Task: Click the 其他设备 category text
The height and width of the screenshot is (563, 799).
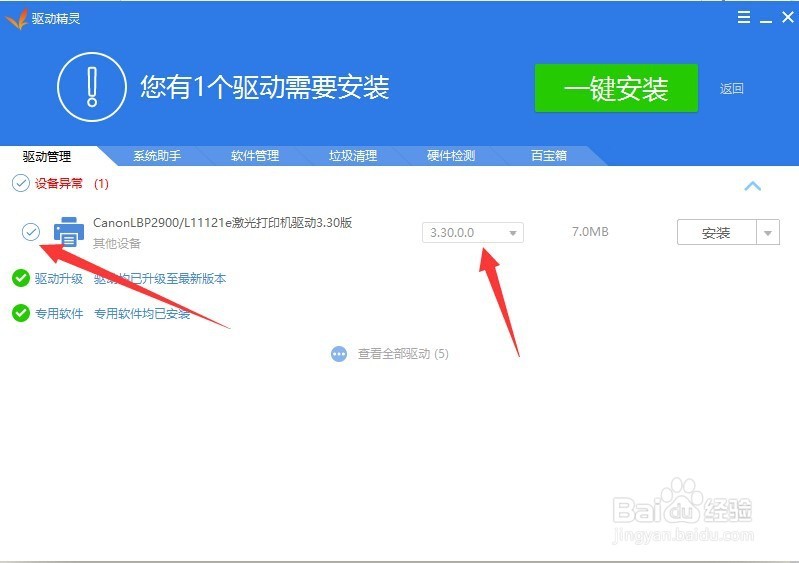Action: click(117, 244)
